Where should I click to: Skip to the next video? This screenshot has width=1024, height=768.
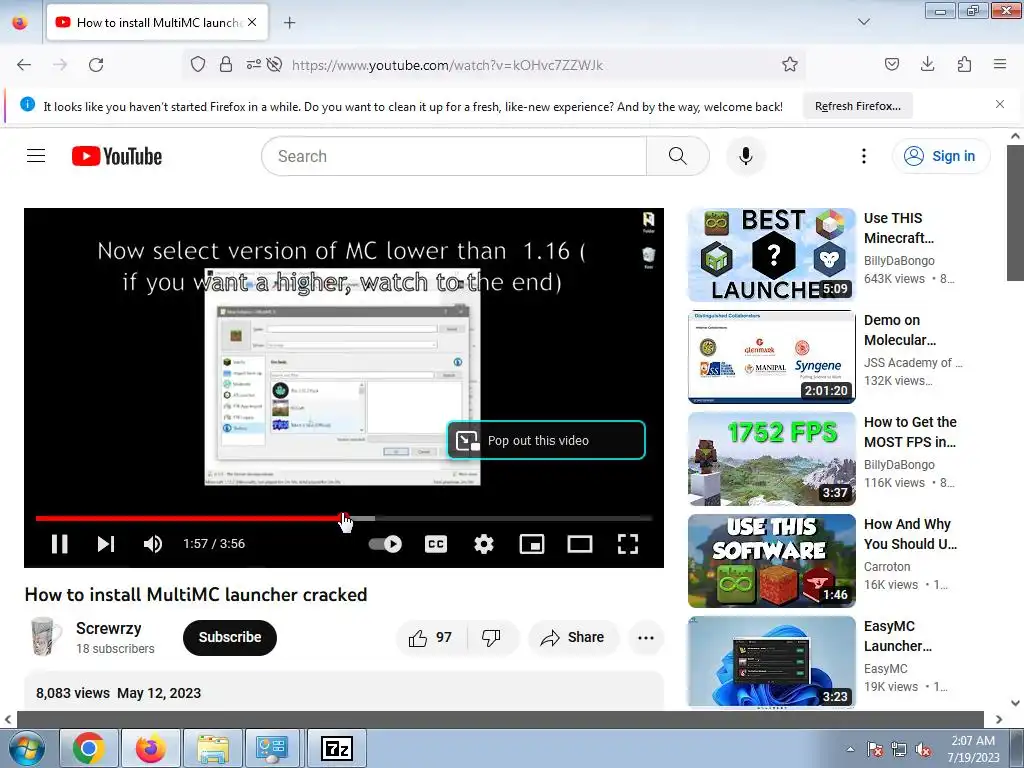pos(106,543)
